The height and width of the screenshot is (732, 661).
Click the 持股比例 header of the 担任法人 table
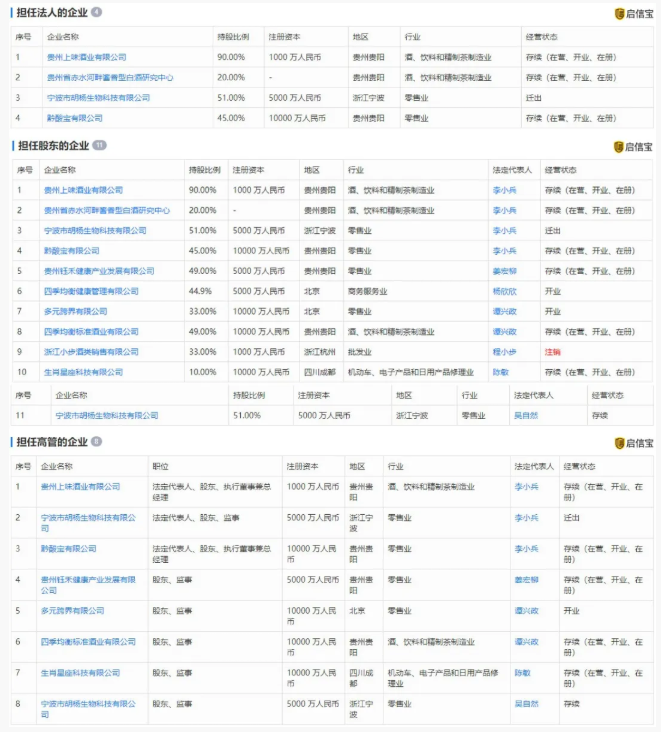point(233,37)
